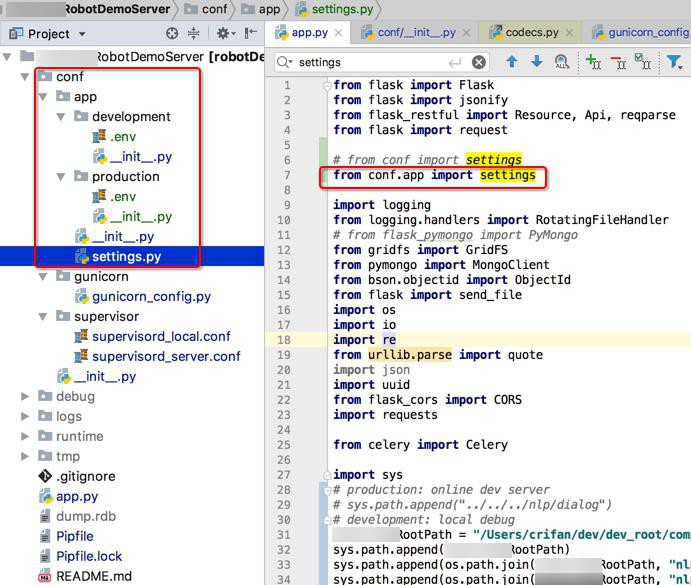Expand the debug folder
Viewport: 691px width, 585px height.
coord(26,397)
